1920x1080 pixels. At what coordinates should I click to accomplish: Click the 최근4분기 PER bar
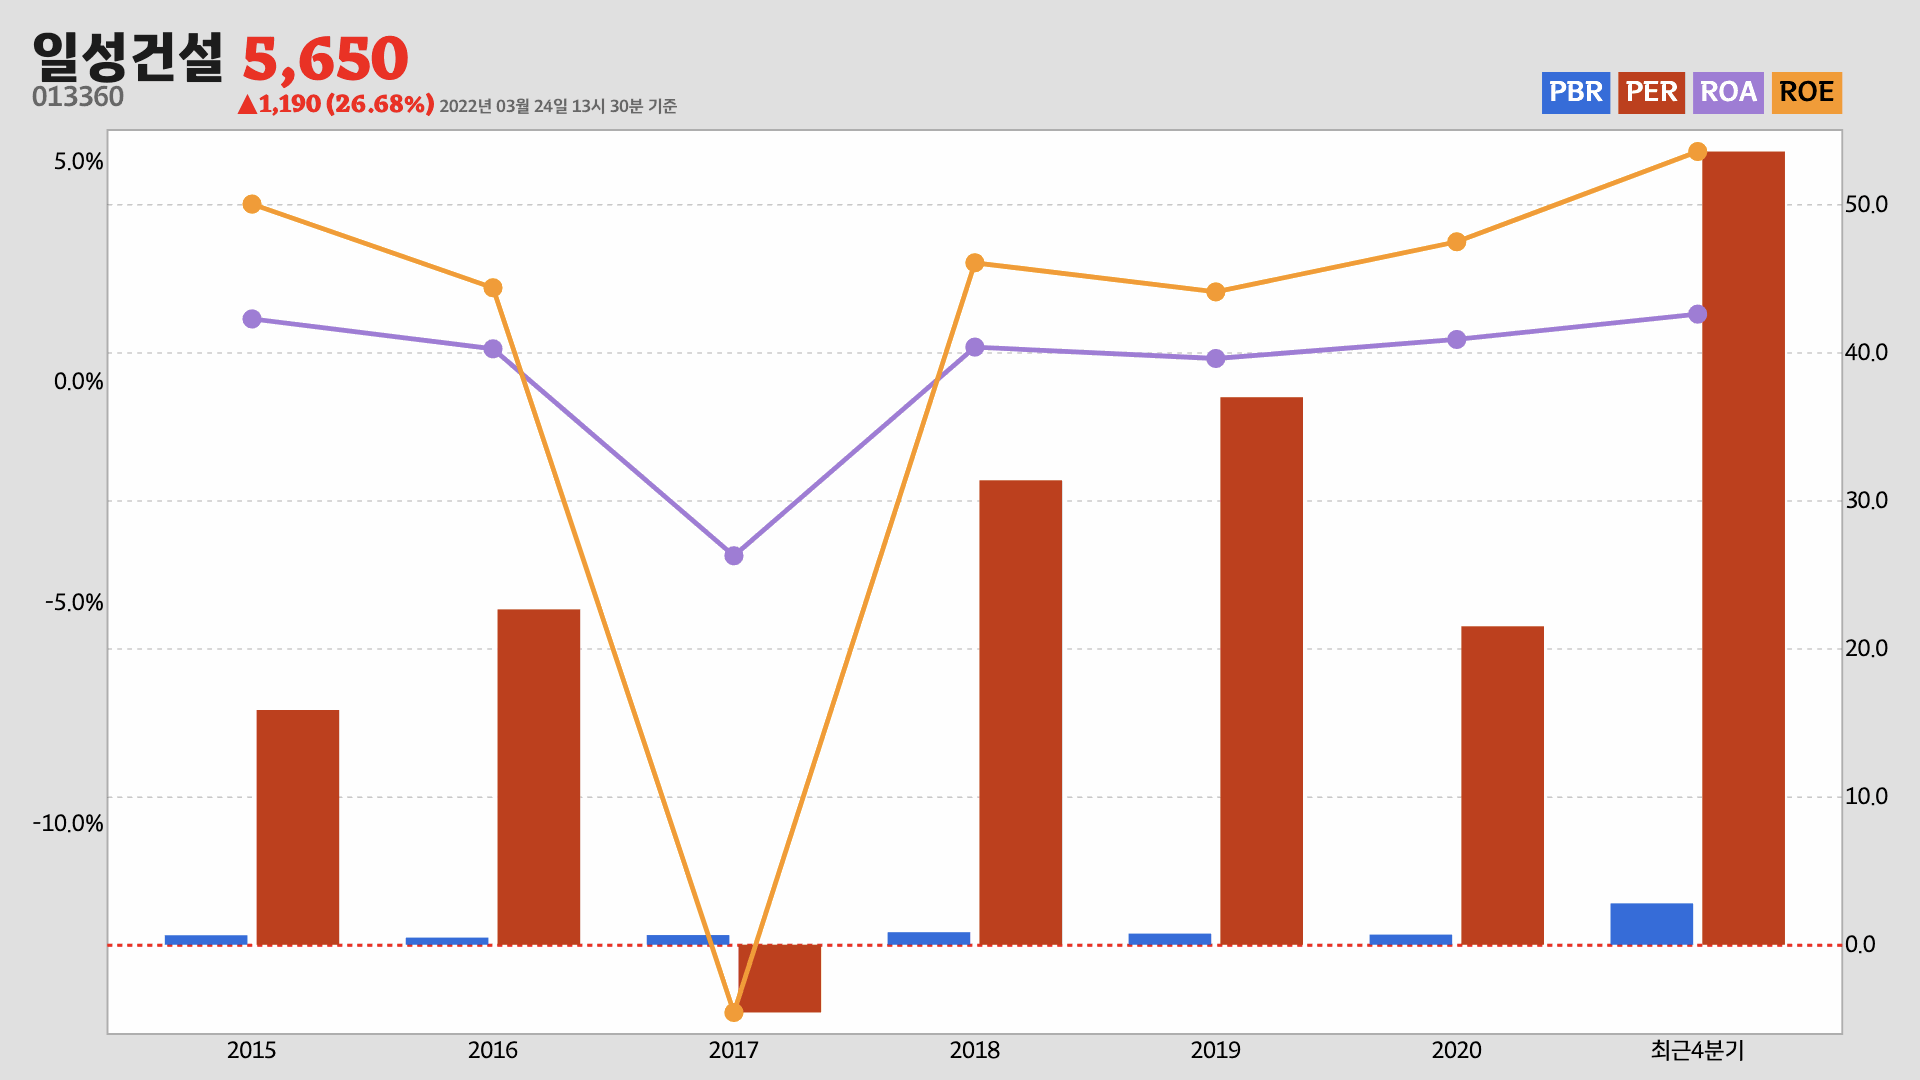pos(1743,548)
